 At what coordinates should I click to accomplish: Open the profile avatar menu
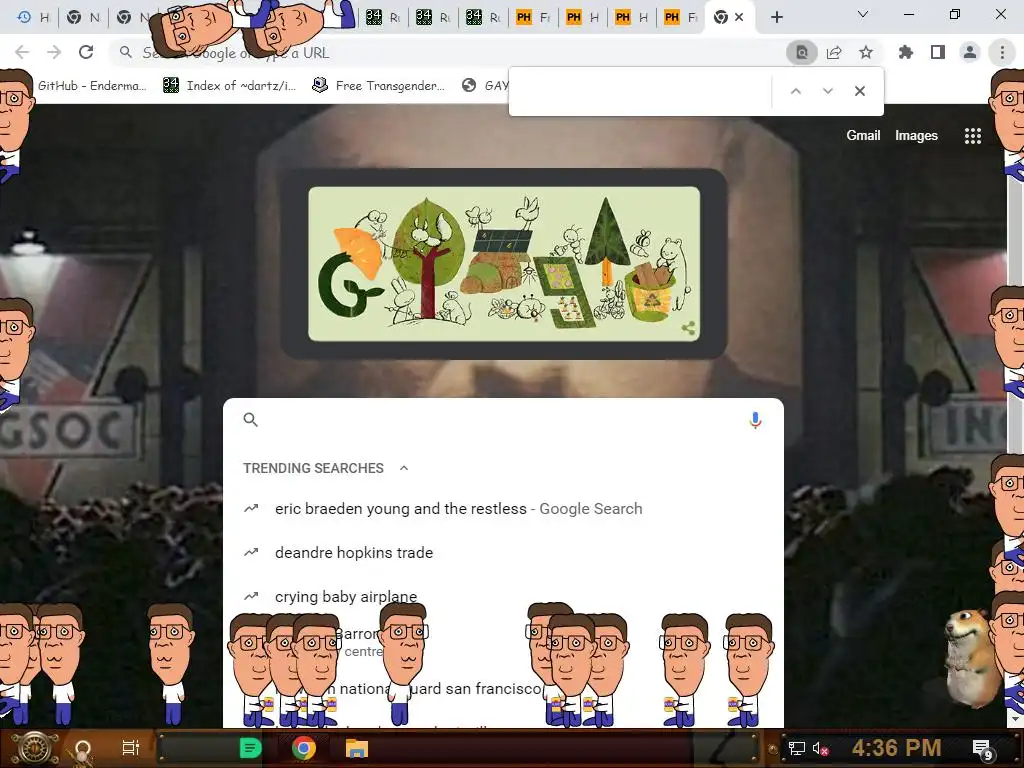[970, 52]
